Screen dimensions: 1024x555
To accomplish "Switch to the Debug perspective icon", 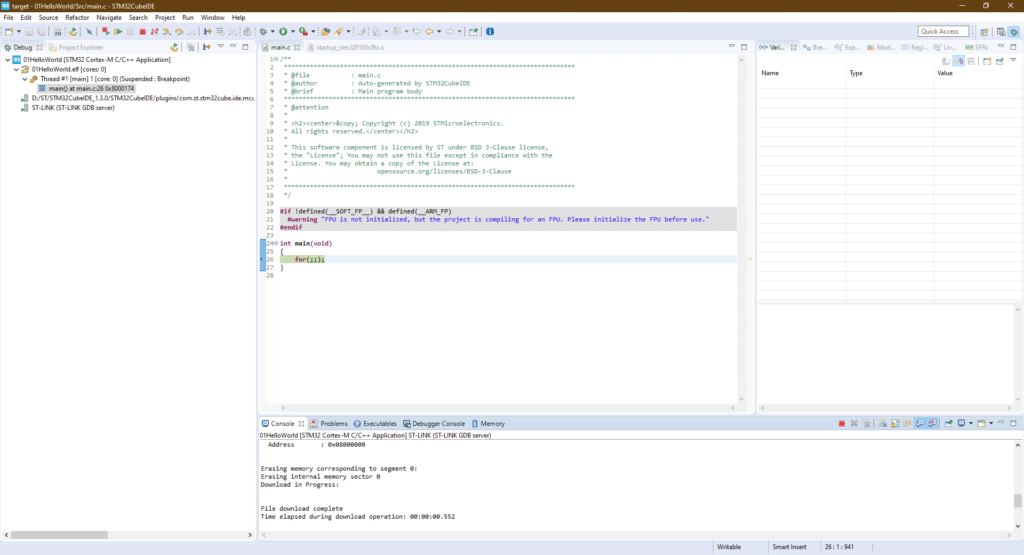I will coord(1012,32).
